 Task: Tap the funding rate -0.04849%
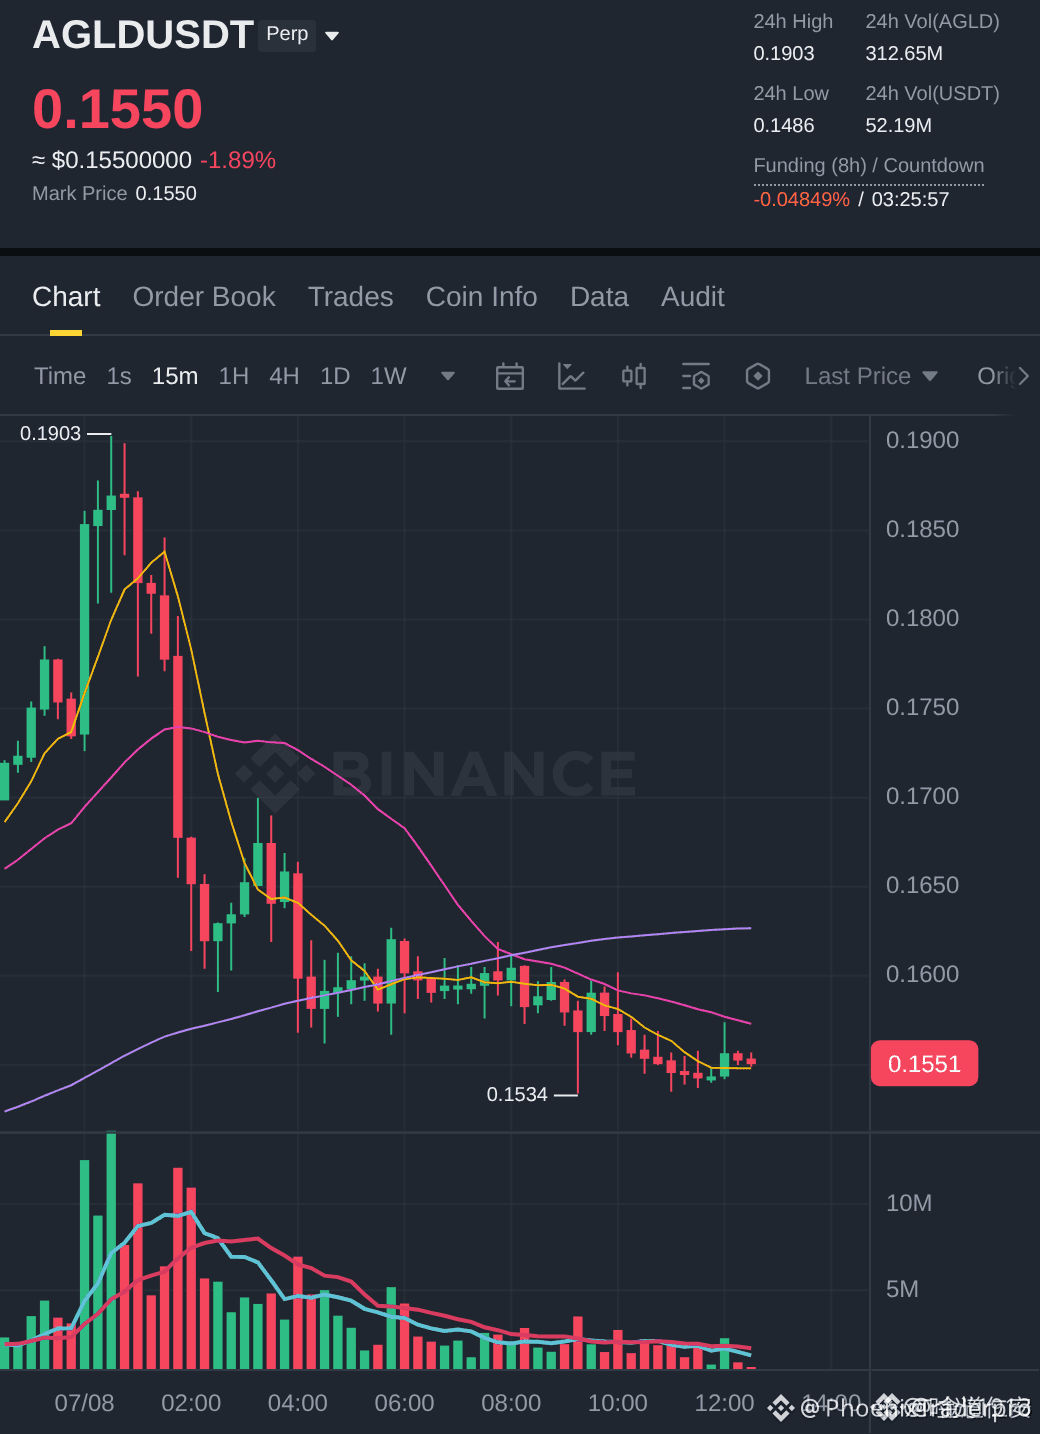pos(802,199)
